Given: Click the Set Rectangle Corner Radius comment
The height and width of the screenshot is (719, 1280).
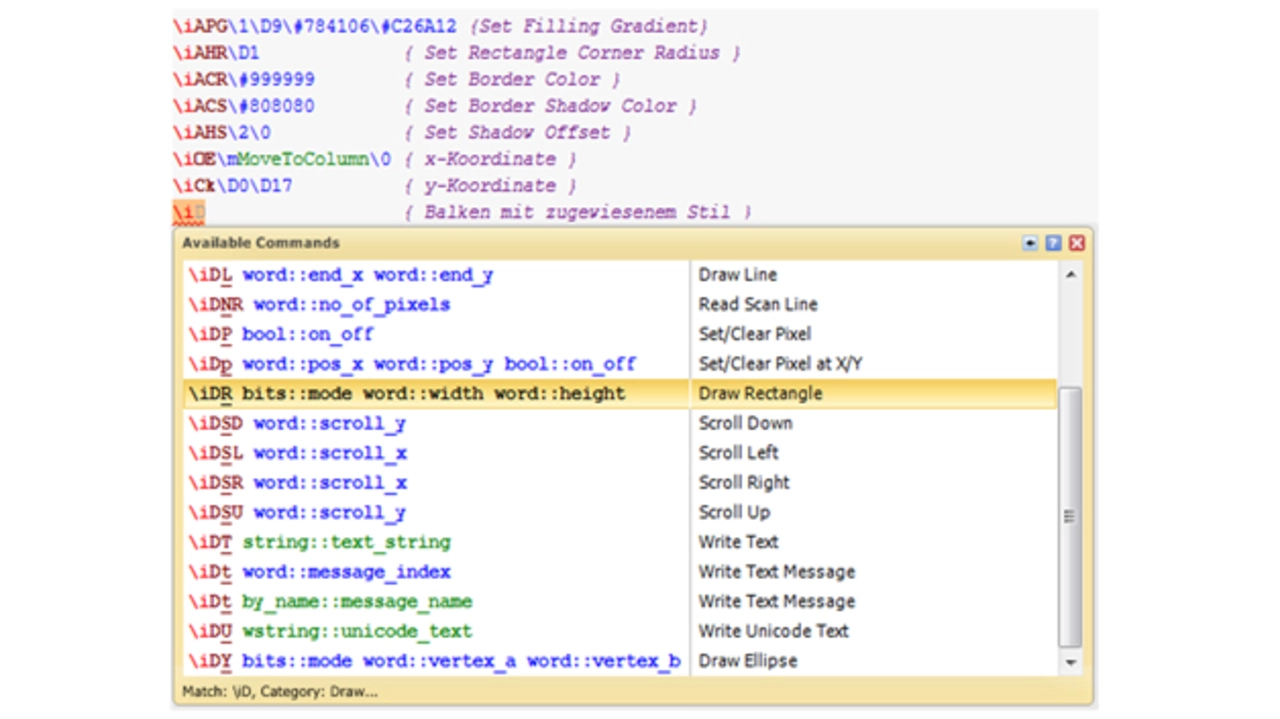Looking at the screenshot, I should coord(573,53).
